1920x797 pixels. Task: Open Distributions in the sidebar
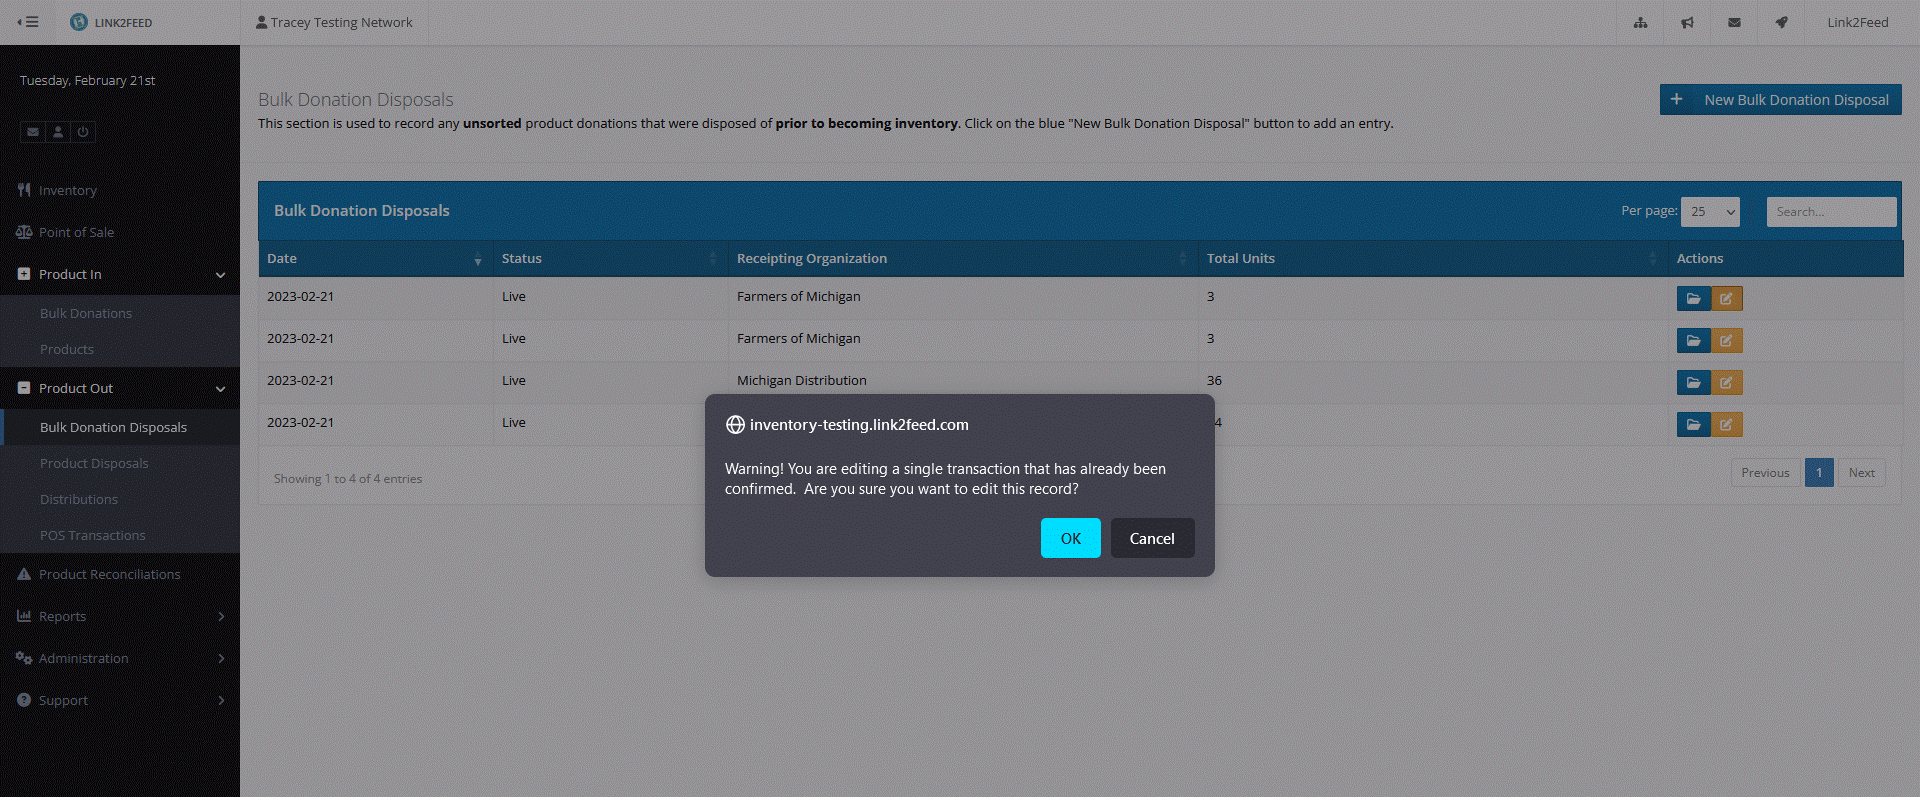(79, 499)
